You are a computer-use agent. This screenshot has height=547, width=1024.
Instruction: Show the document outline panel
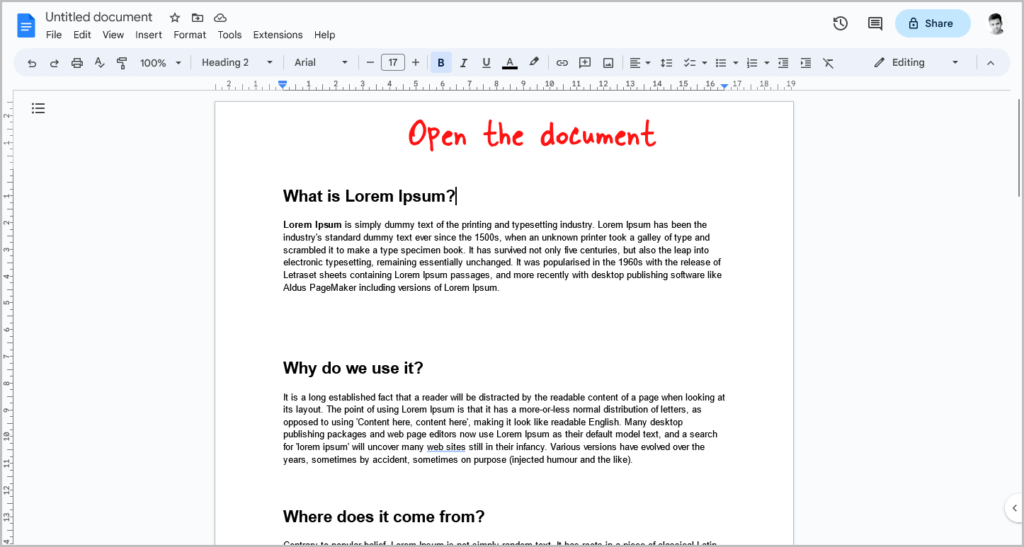pos(39,108)
